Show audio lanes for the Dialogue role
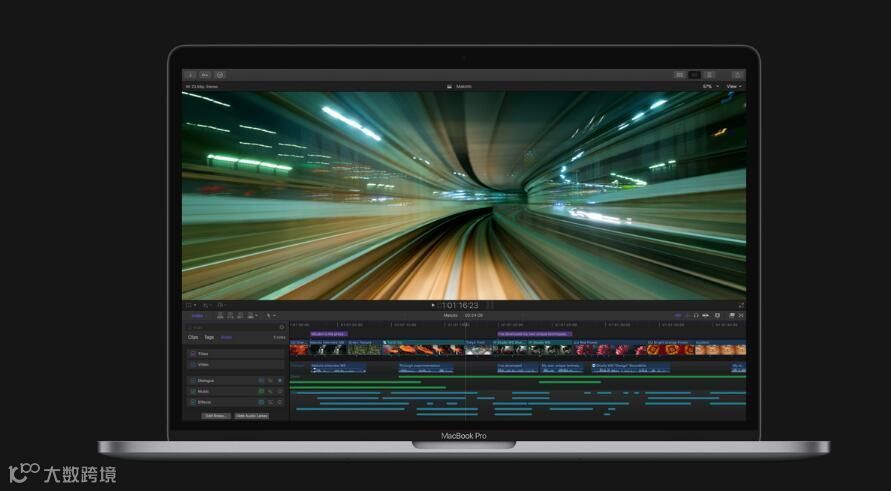 point(261,380)
